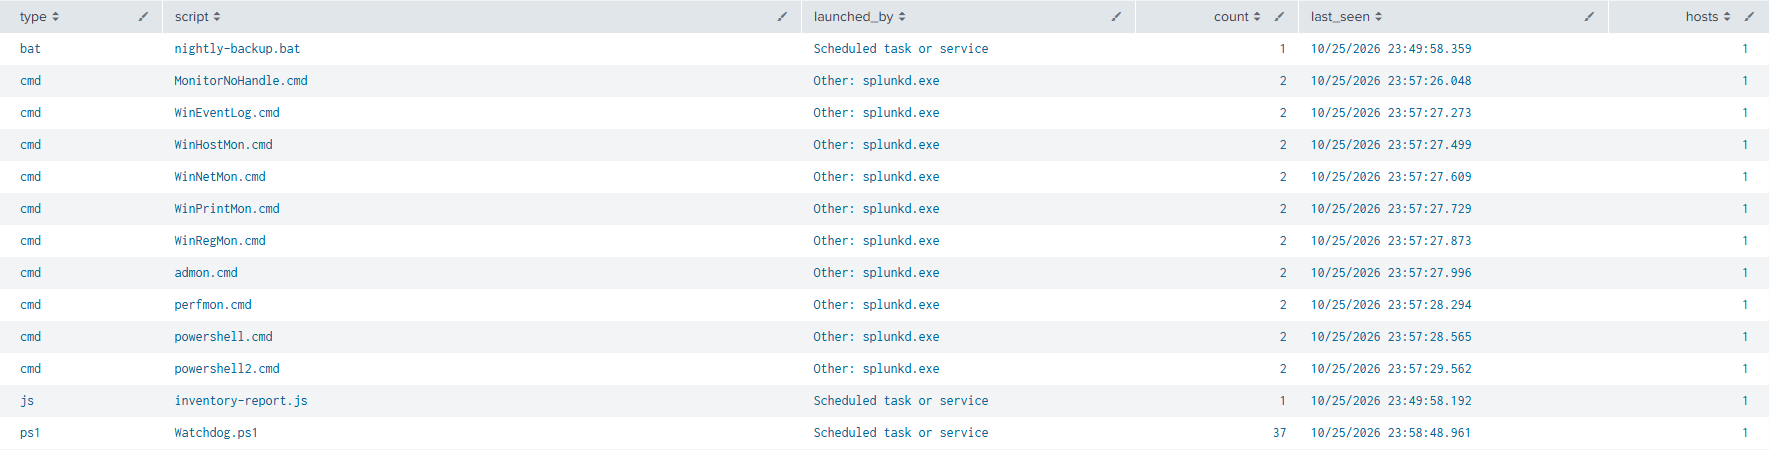Click splunkd.exe launcher in the powershell2.cmd row

[876, 369]
